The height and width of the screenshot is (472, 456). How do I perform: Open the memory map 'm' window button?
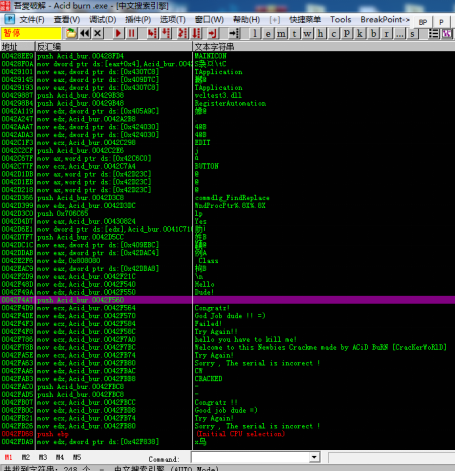[281, 34]
